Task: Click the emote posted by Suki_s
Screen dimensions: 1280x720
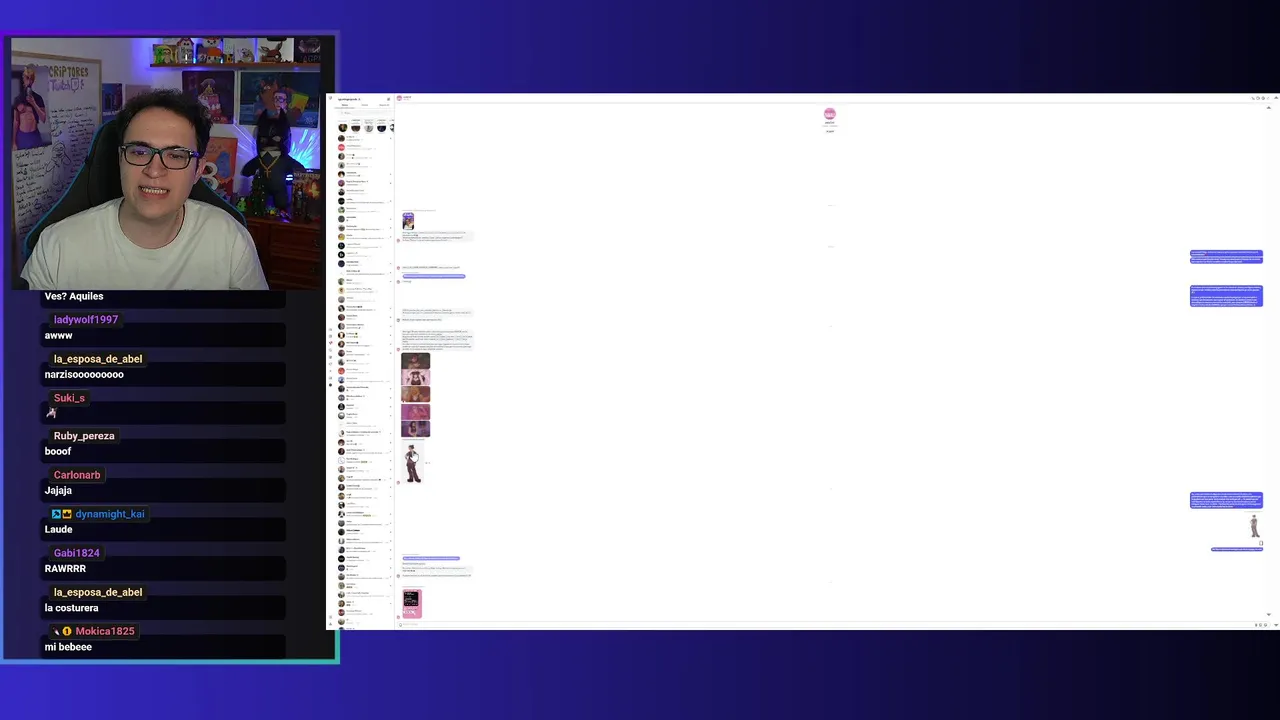Action: pyautogui.click(x=51, y=413)
